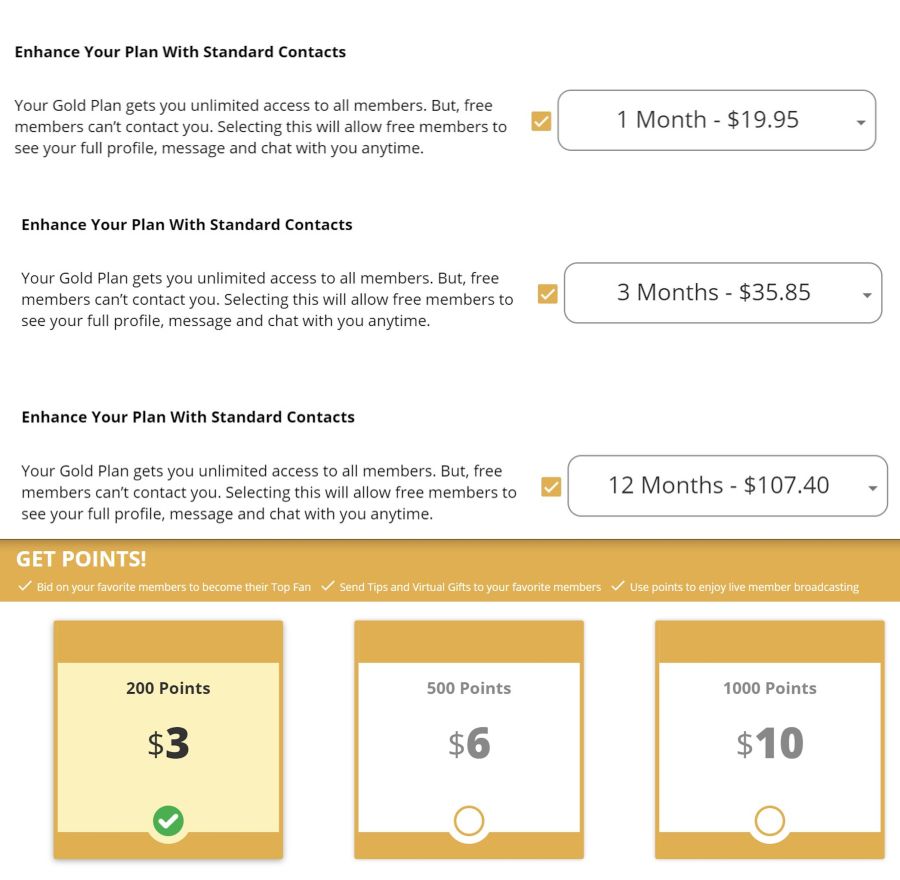
Task: Click the checkmark icon before Use points to enjoy
Action: pos(618,586)
